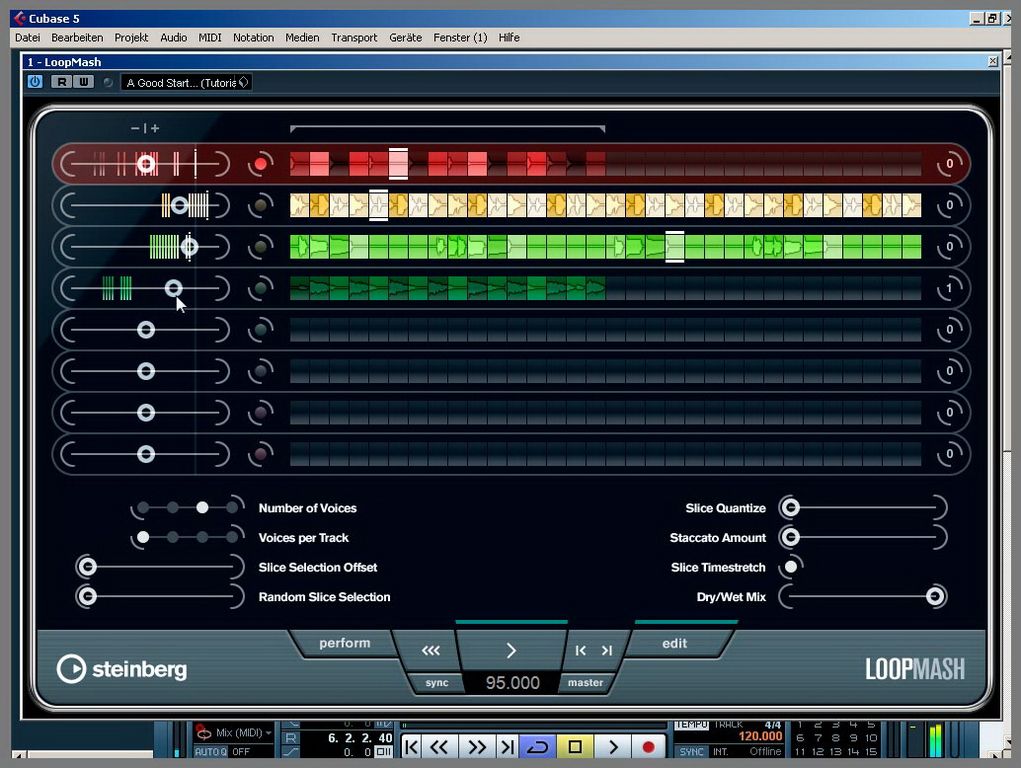Jump to loop start in LoopMash
Viewport: 1021px width, 768px height.
(x=580, y=650)
